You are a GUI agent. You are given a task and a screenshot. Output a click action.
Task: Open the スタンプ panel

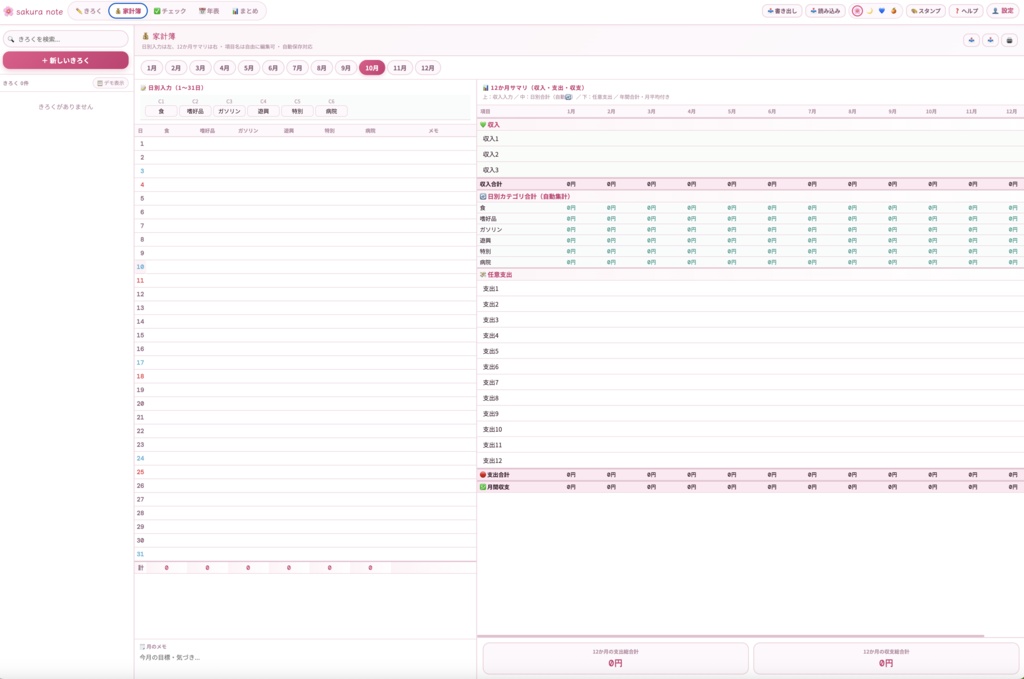coord(925,11)
